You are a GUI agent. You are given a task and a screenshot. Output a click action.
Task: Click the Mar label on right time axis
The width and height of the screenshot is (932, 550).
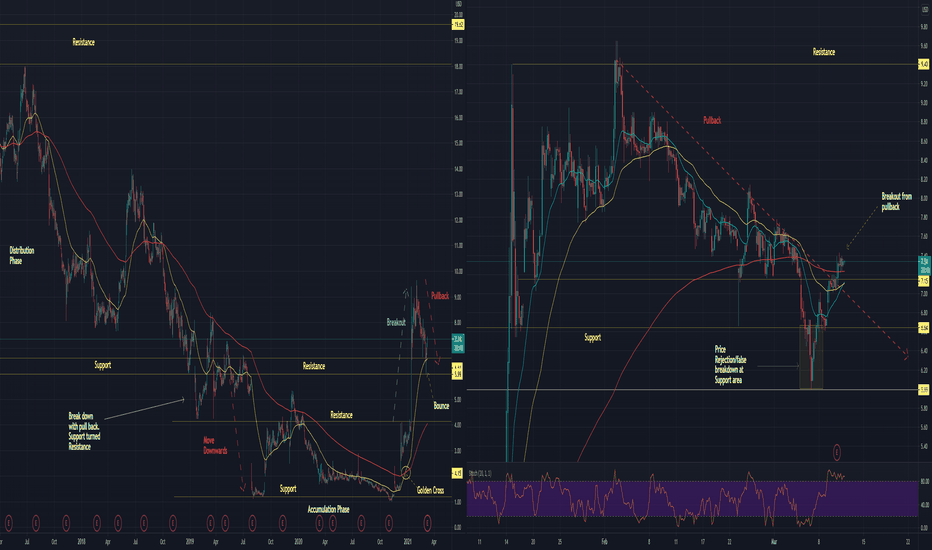point(774,542)
